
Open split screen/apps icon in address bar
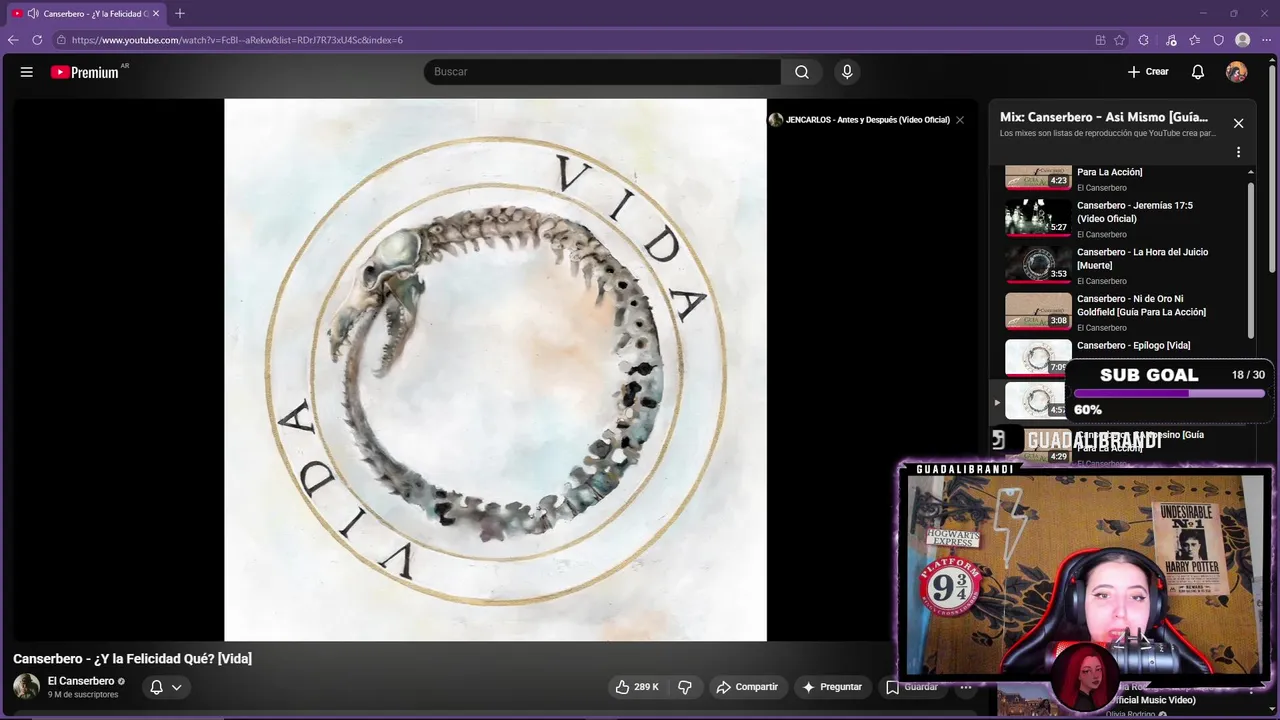pyautogui.click(x=1100, y=40)
